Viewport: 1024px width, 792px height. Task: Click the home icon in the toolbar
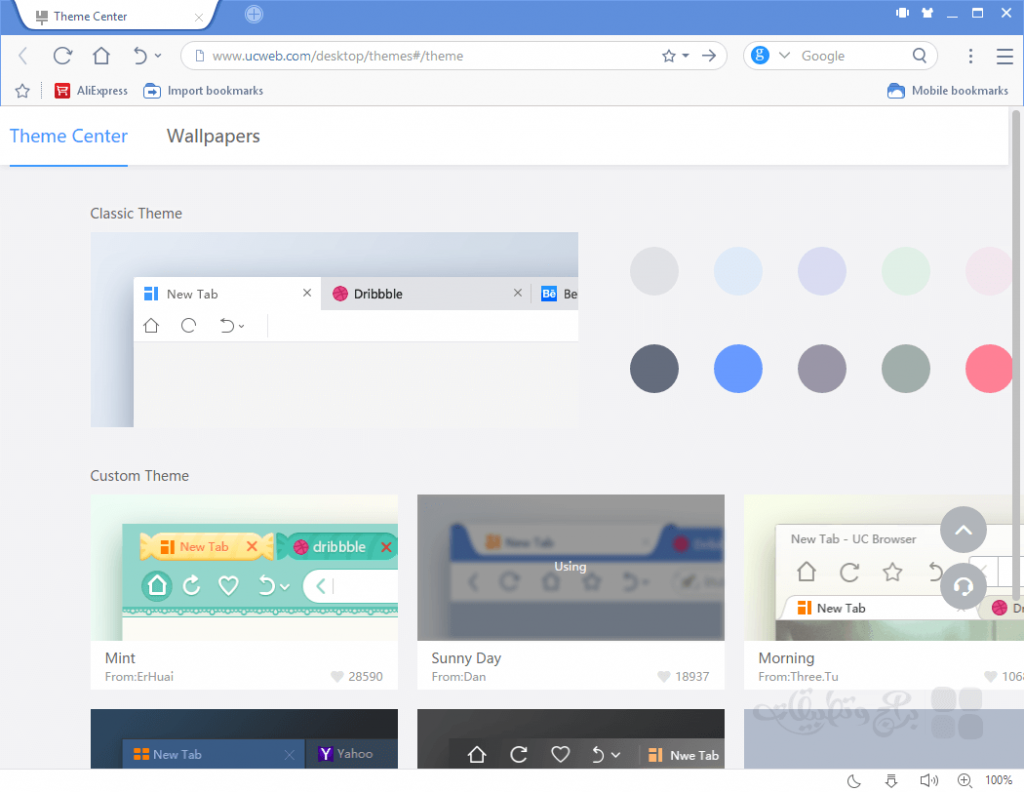pos(103,56)
